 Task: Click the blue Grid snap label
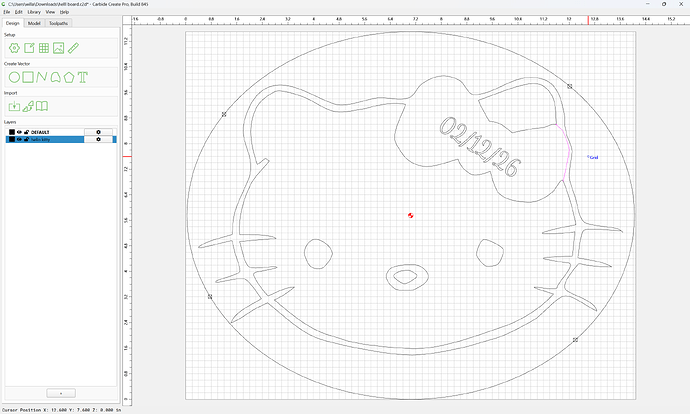593,157
